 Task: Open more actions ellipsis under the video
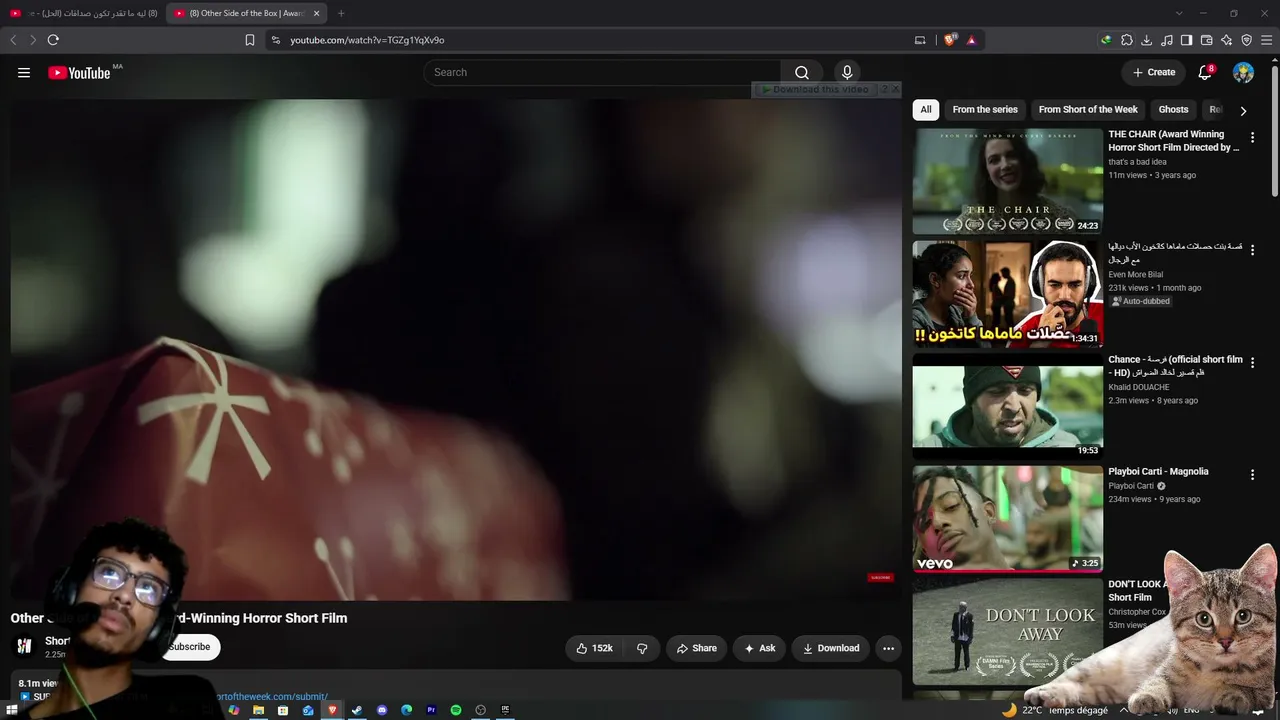(x=888, y=648)
